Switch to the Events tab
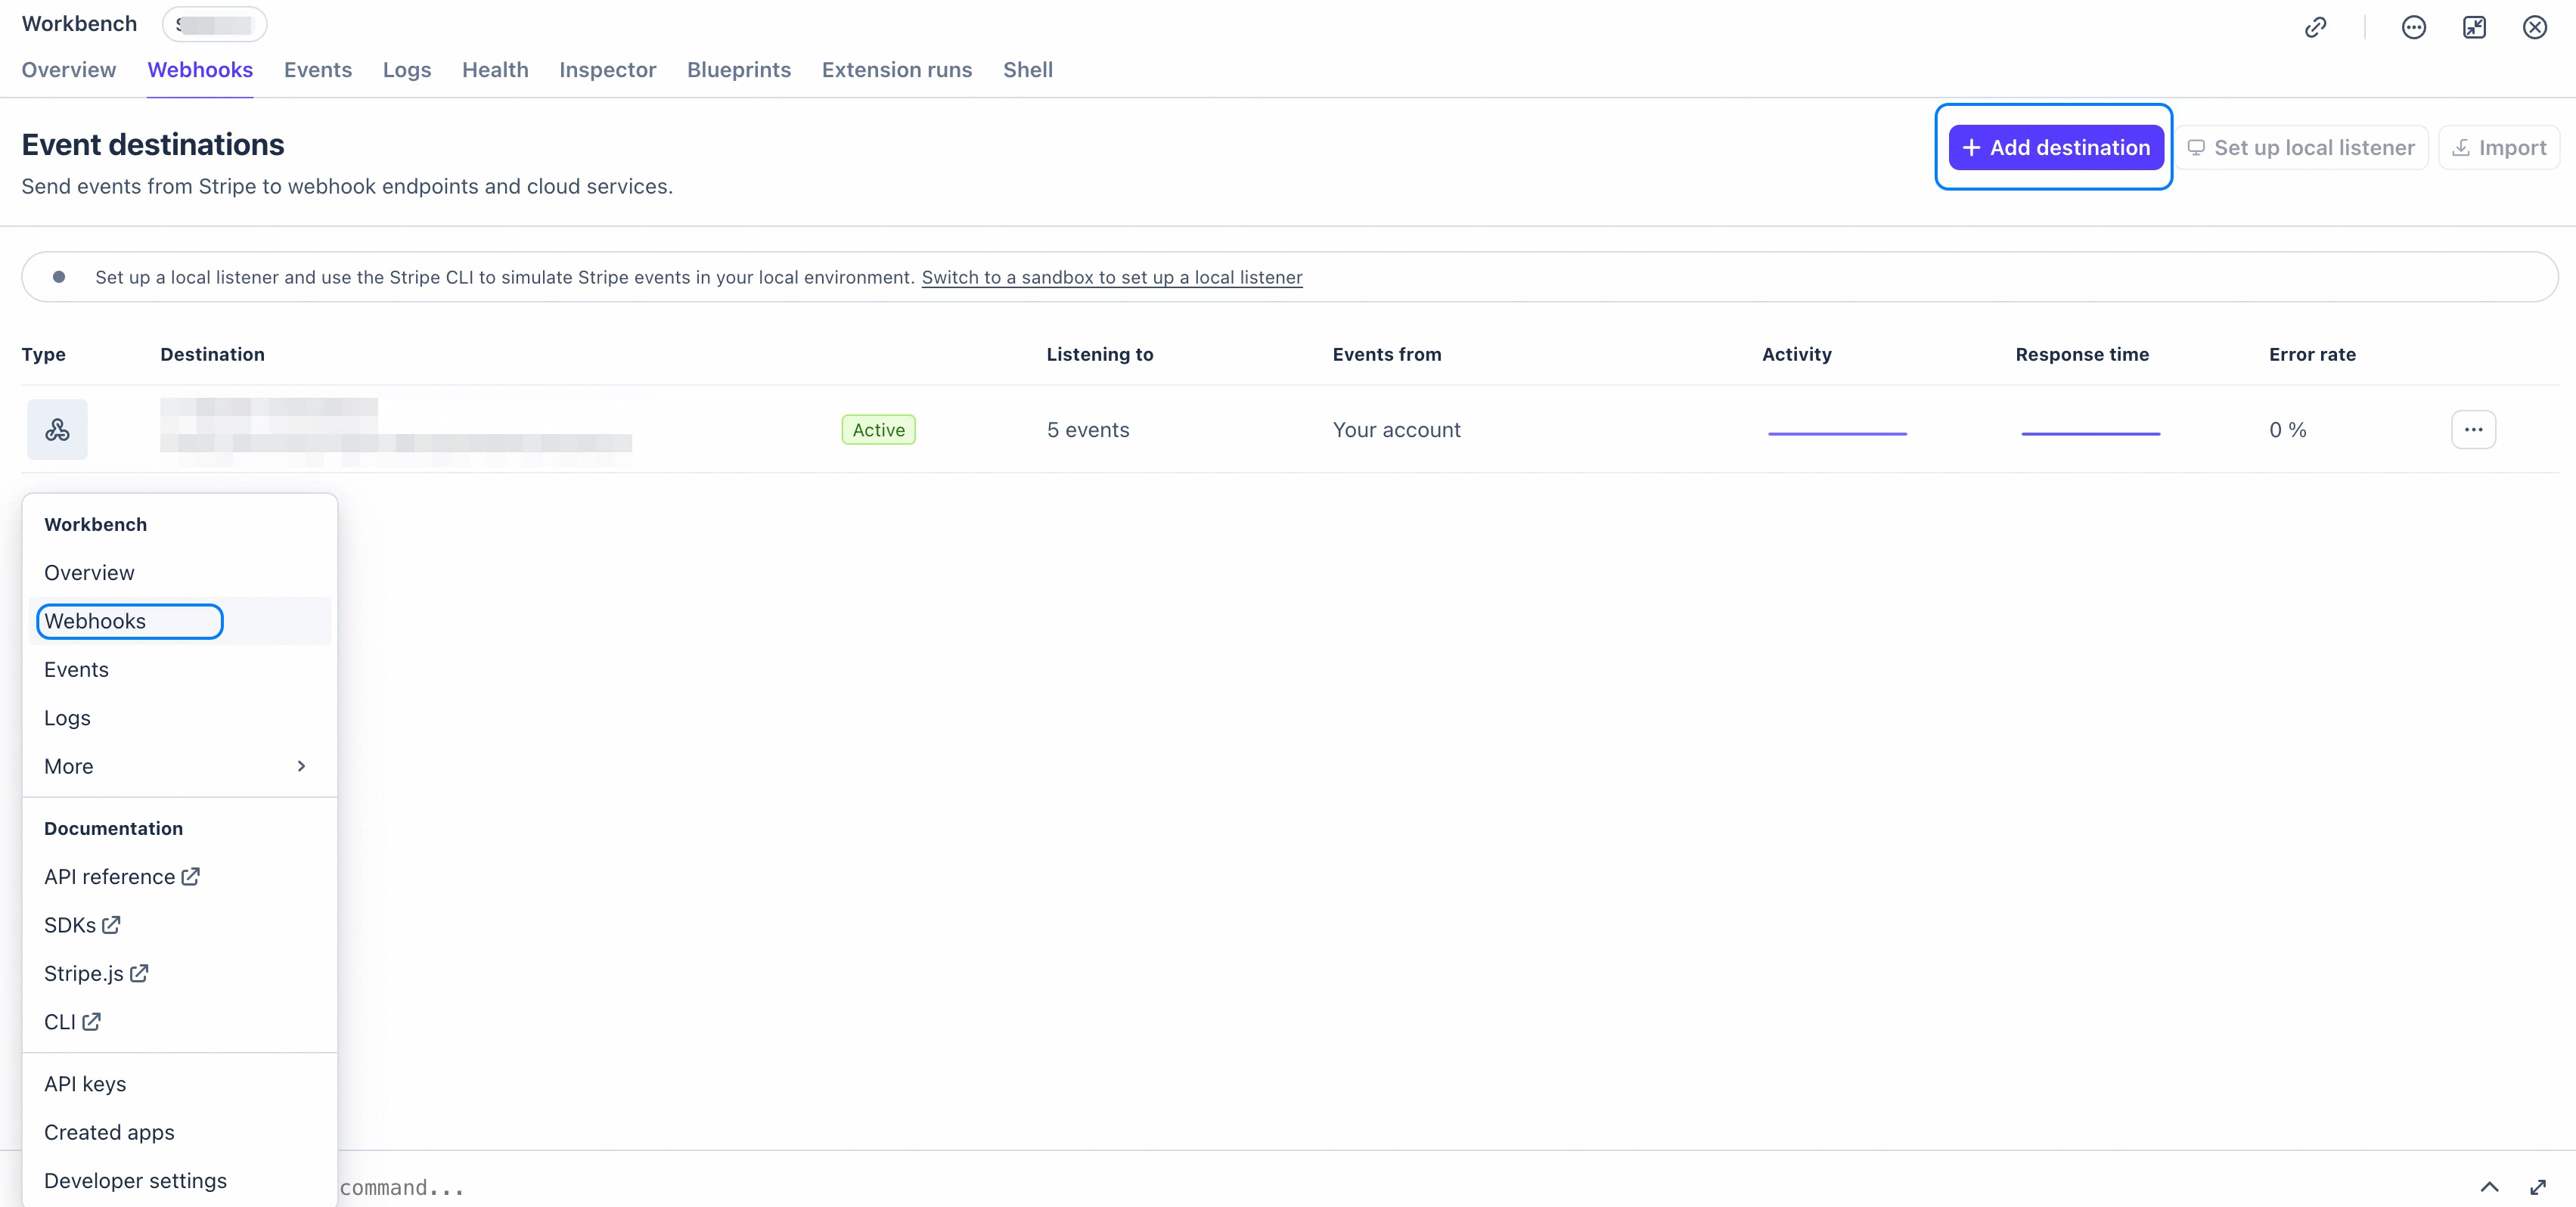Image resolution: width=2576 pixels, height=1207 pixels. pyautogui.click(x=318, y=70)
